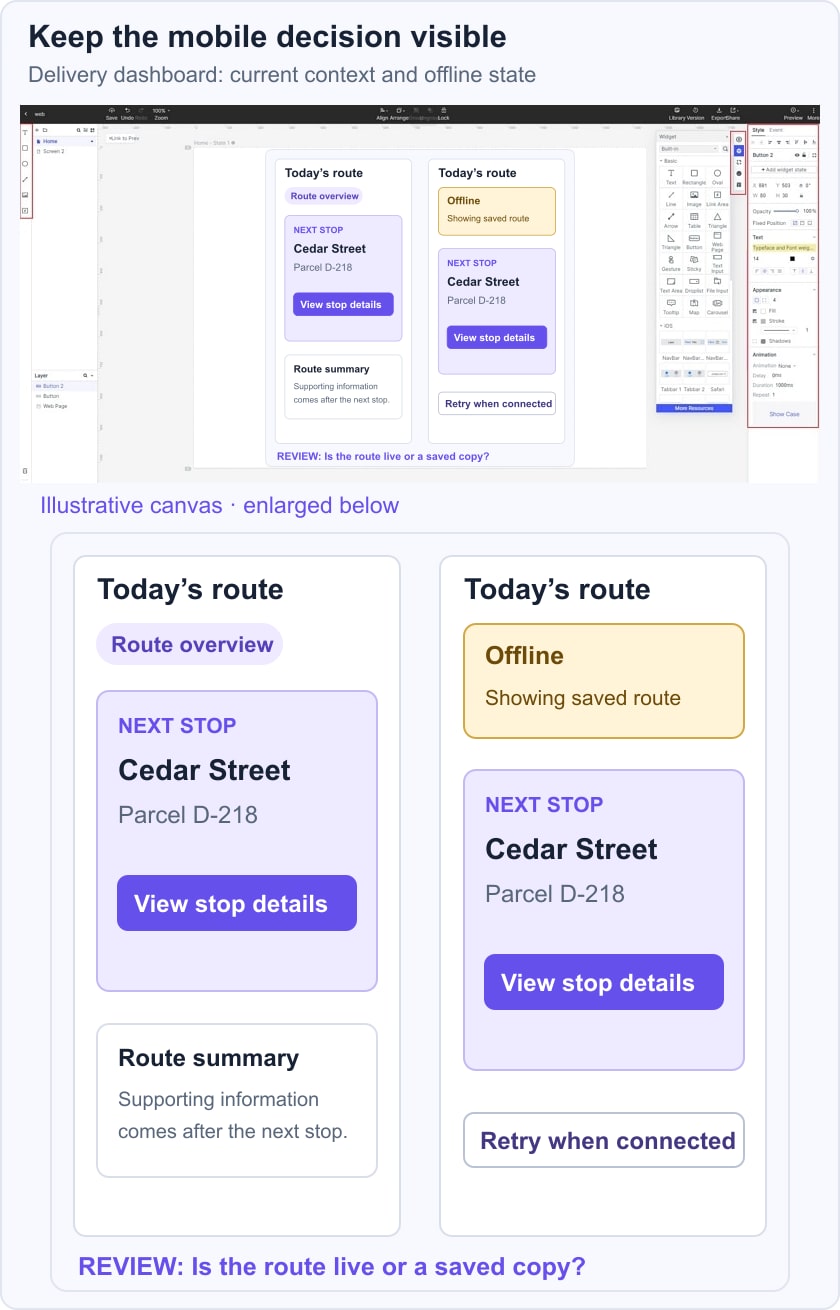840x1310 pixels.
Task: Collapse the Text section in Style panel
Action: coord(814,237)
